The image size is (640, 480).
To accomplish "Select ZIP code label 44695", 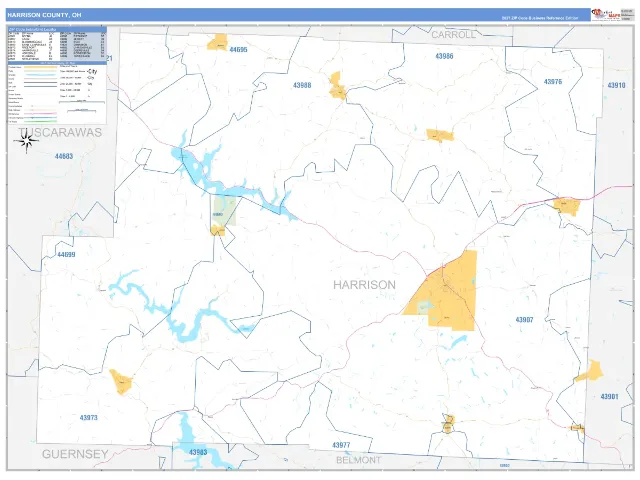I will click(x=238, y=50).
